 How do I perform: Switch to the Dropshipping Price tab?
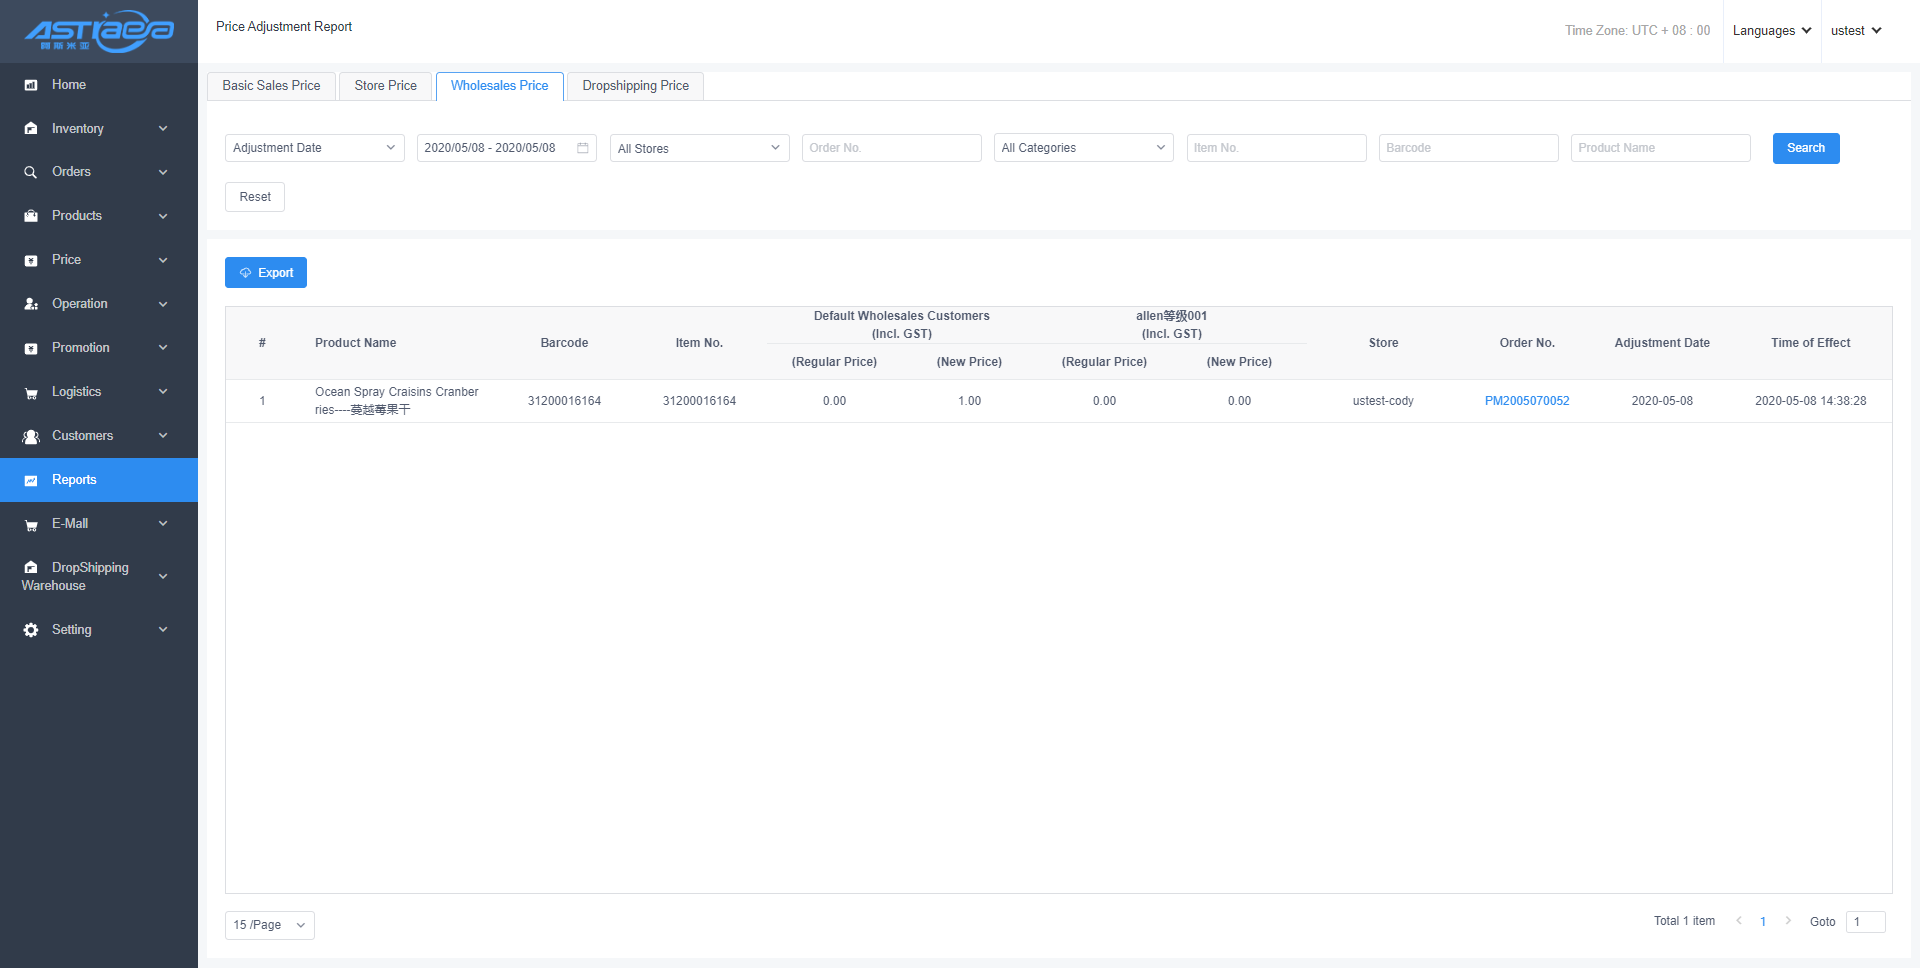[x=635, y=86]
